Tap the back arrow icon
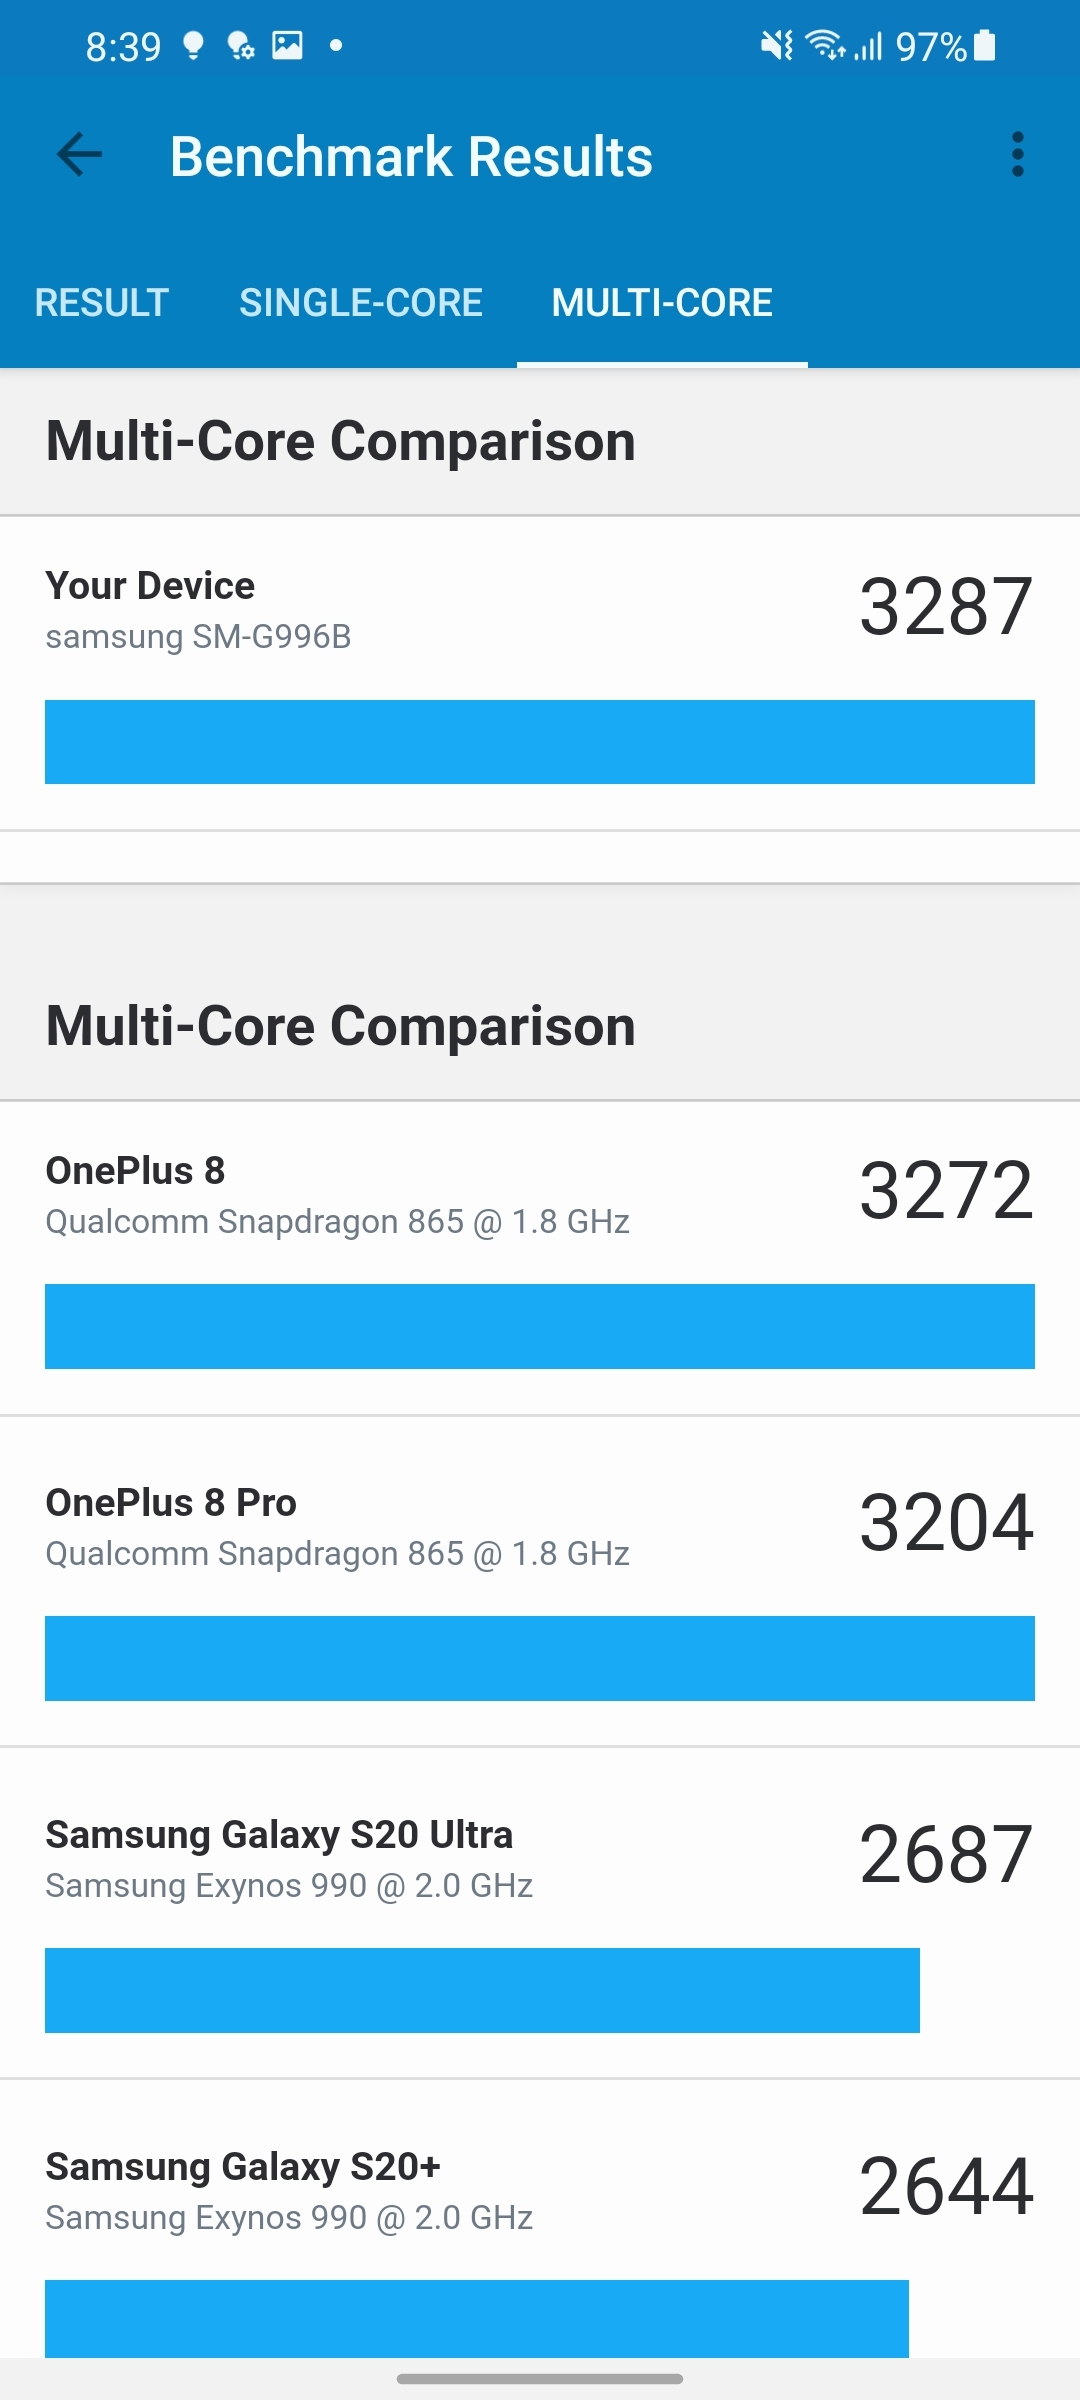1080x2400 pixels. click(80, 155)
